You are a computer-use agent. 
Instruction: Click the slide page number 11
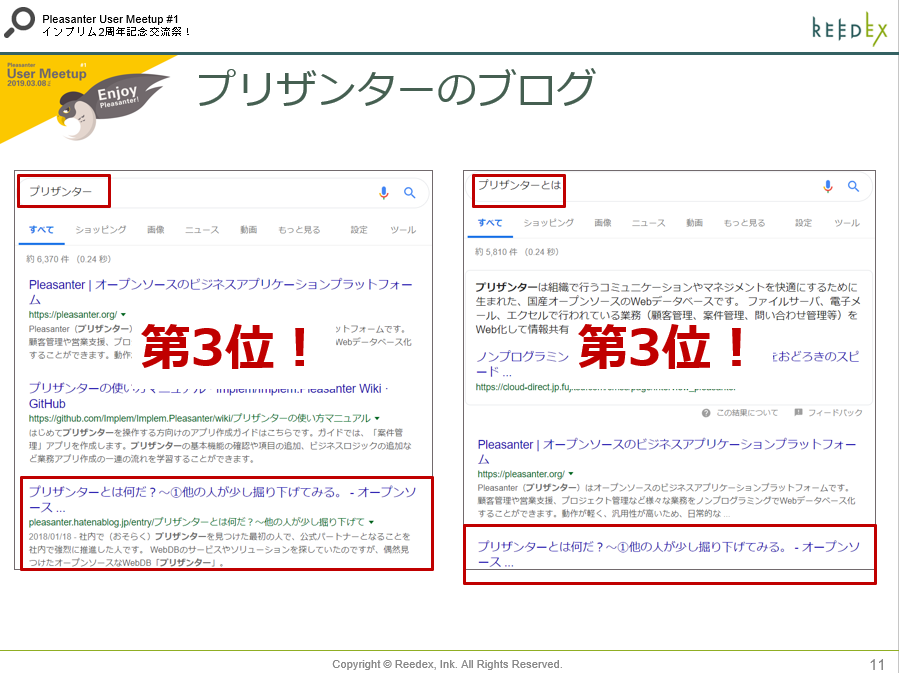coord(877,664)
